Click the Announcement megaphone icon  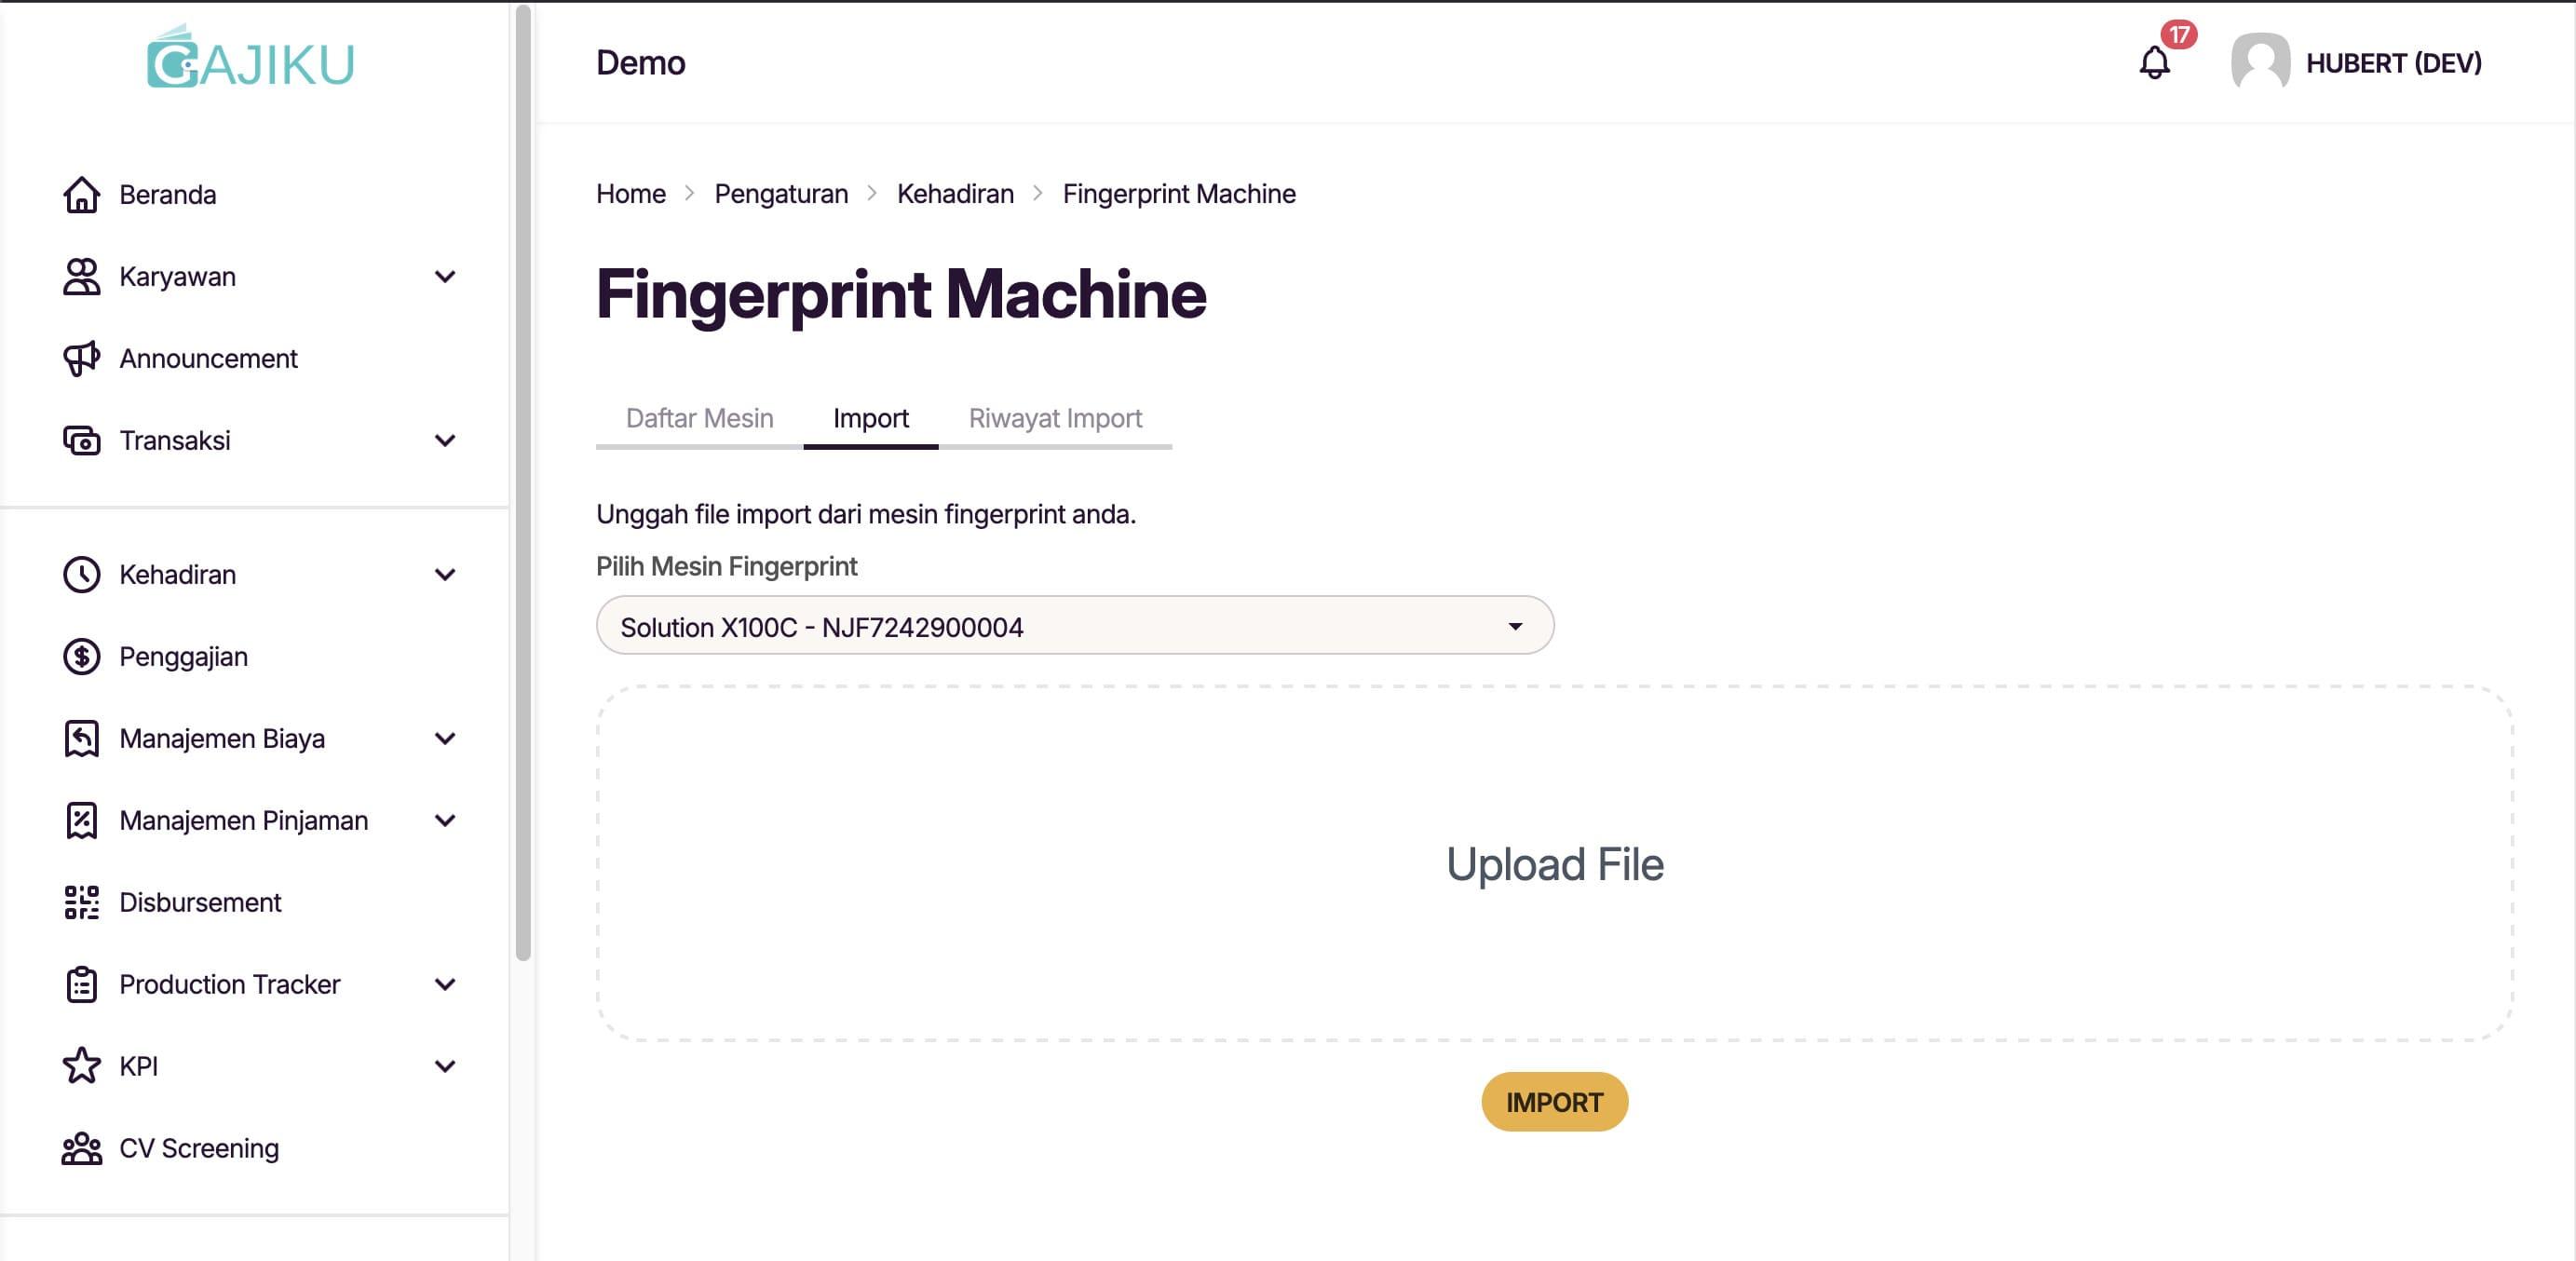tap(81, 358)
